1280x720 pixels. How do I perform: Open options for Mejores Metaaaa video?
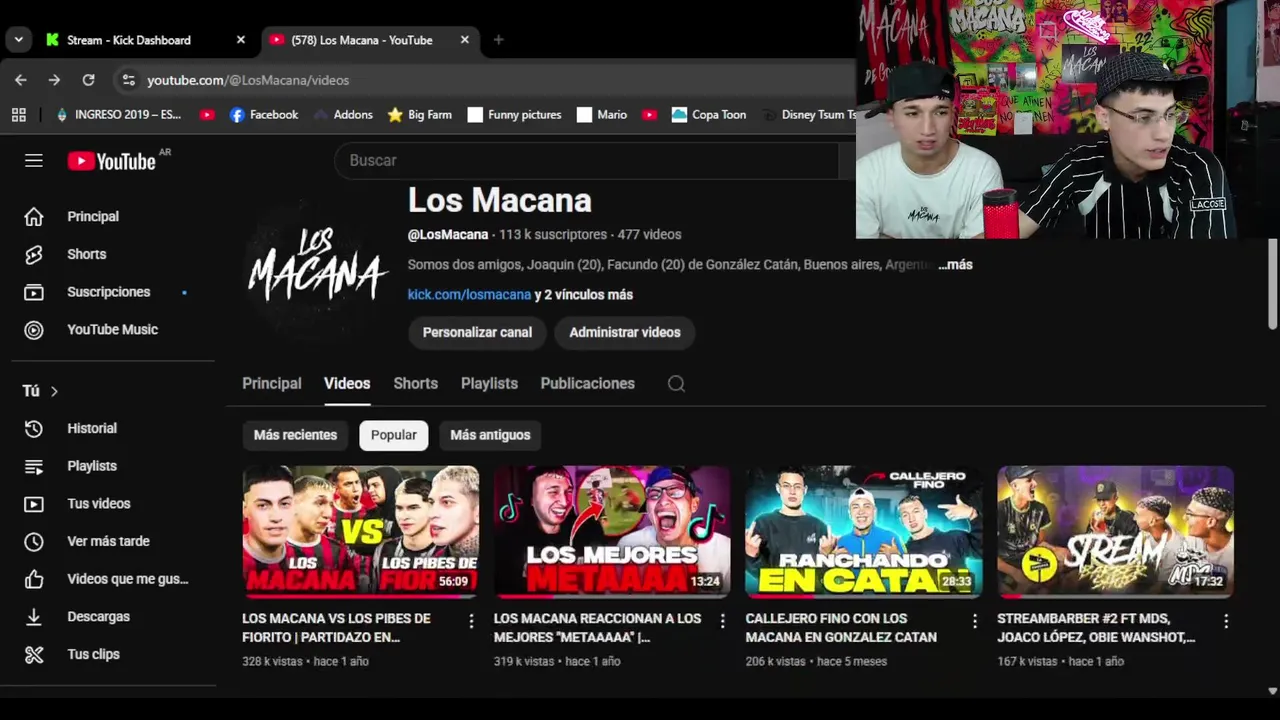(722, 621)
